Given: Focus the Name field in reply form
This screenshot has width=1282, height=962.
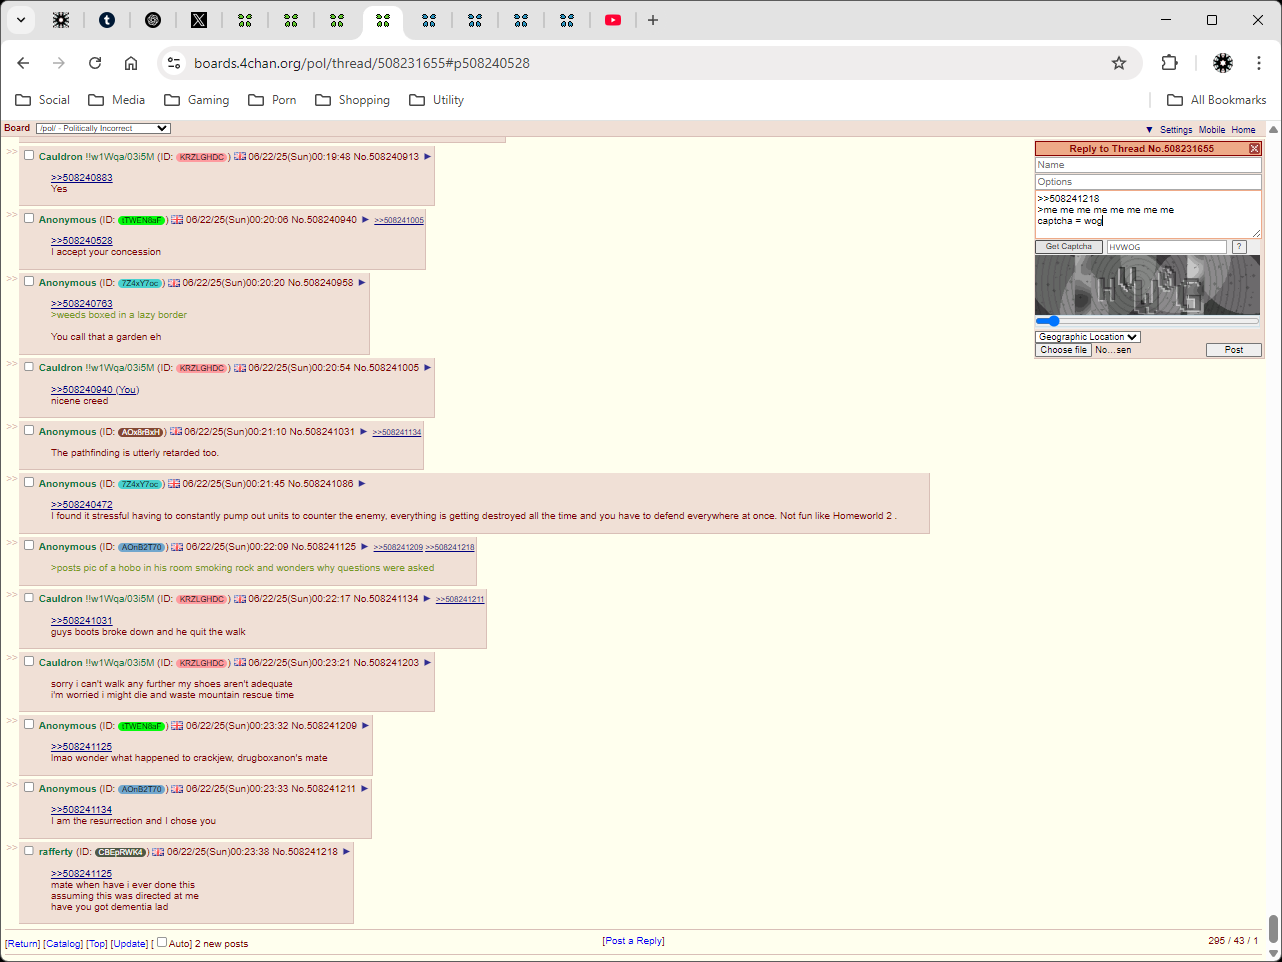Looking at the screenshot, I should pos(1148,165).
